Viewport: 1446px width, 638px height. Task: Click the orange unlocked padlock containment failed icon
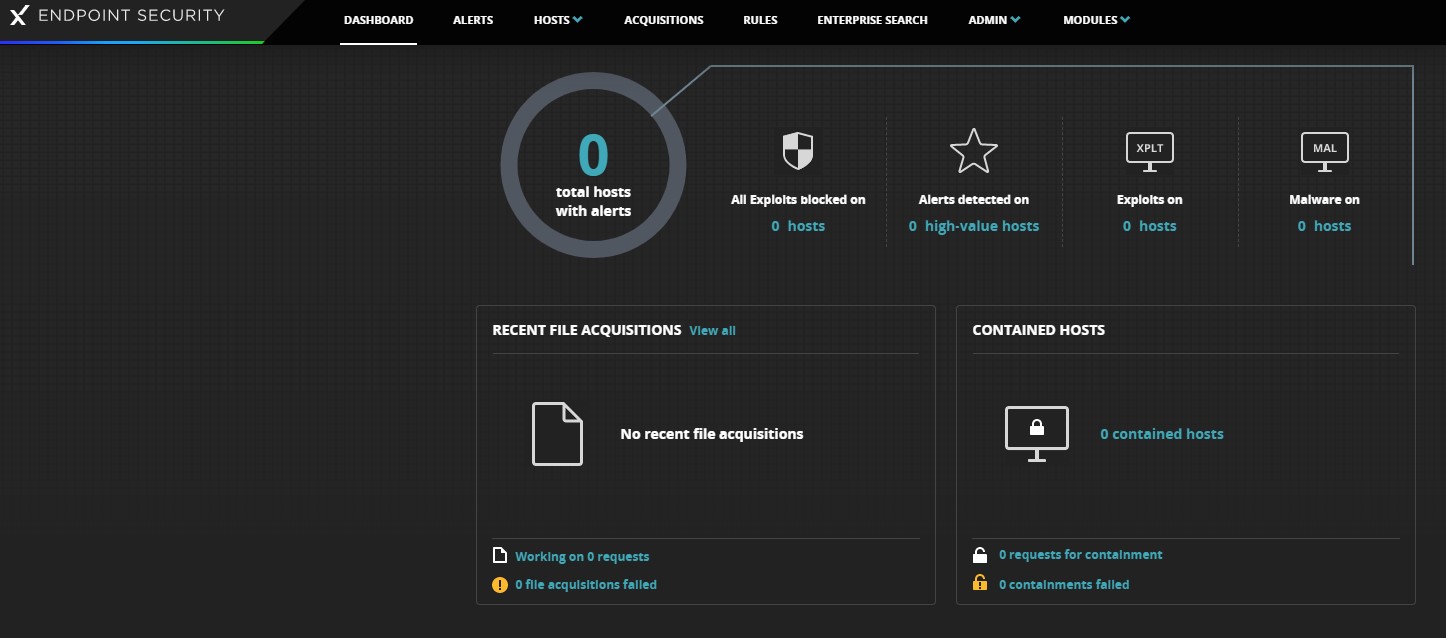pos(980,584)
